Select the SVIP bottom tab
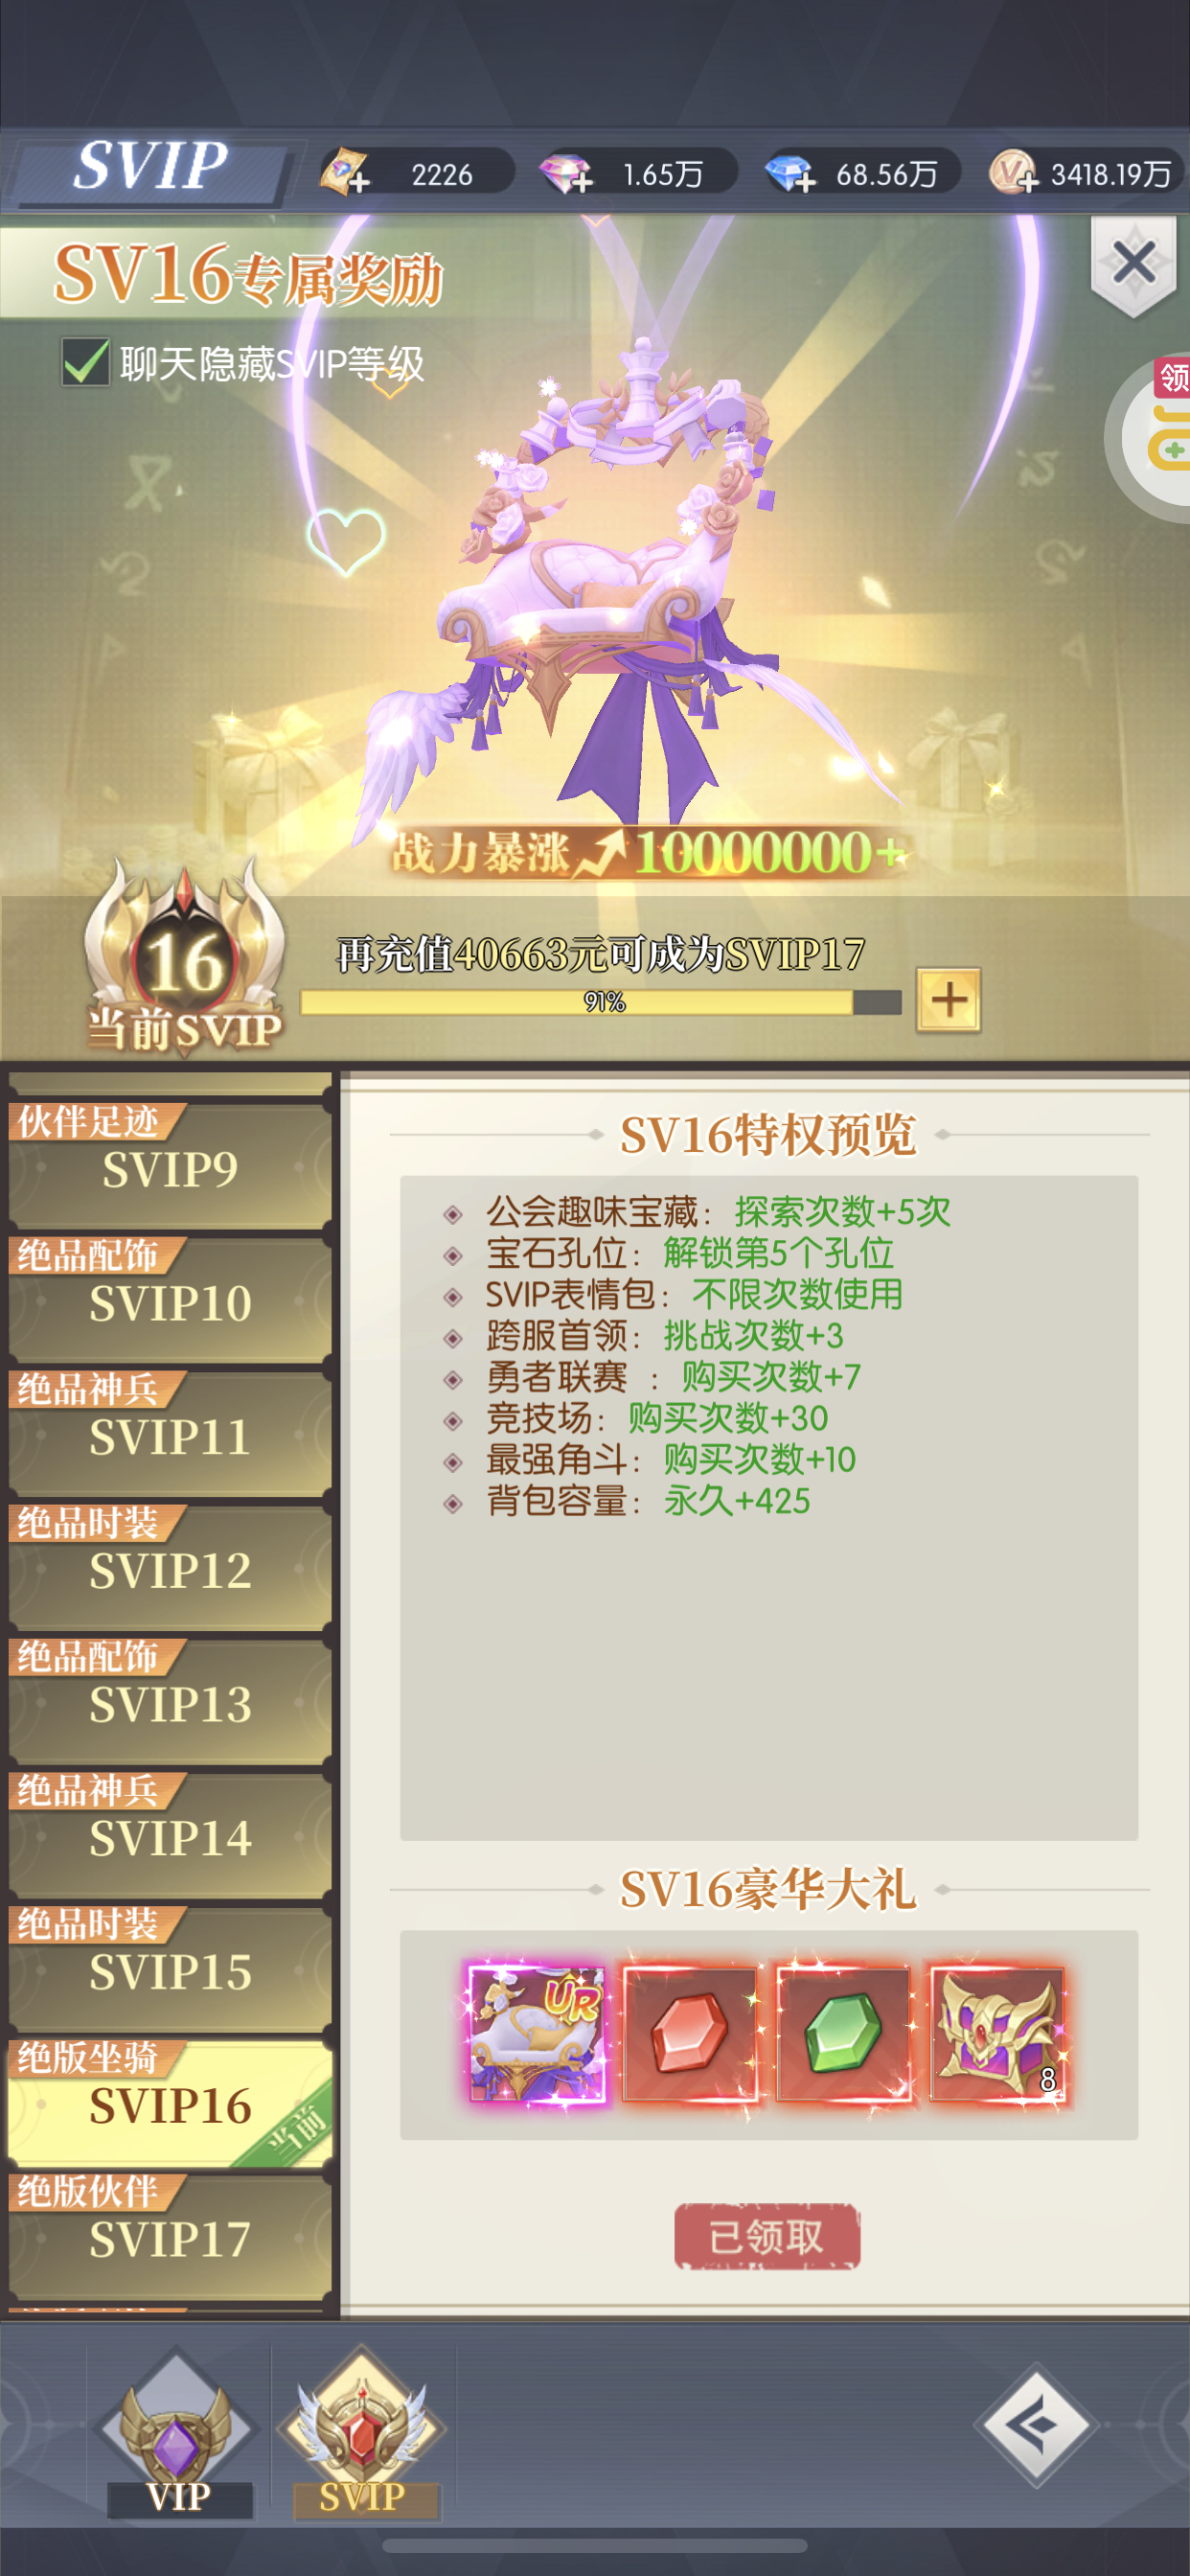 [x=363, y=2432]
